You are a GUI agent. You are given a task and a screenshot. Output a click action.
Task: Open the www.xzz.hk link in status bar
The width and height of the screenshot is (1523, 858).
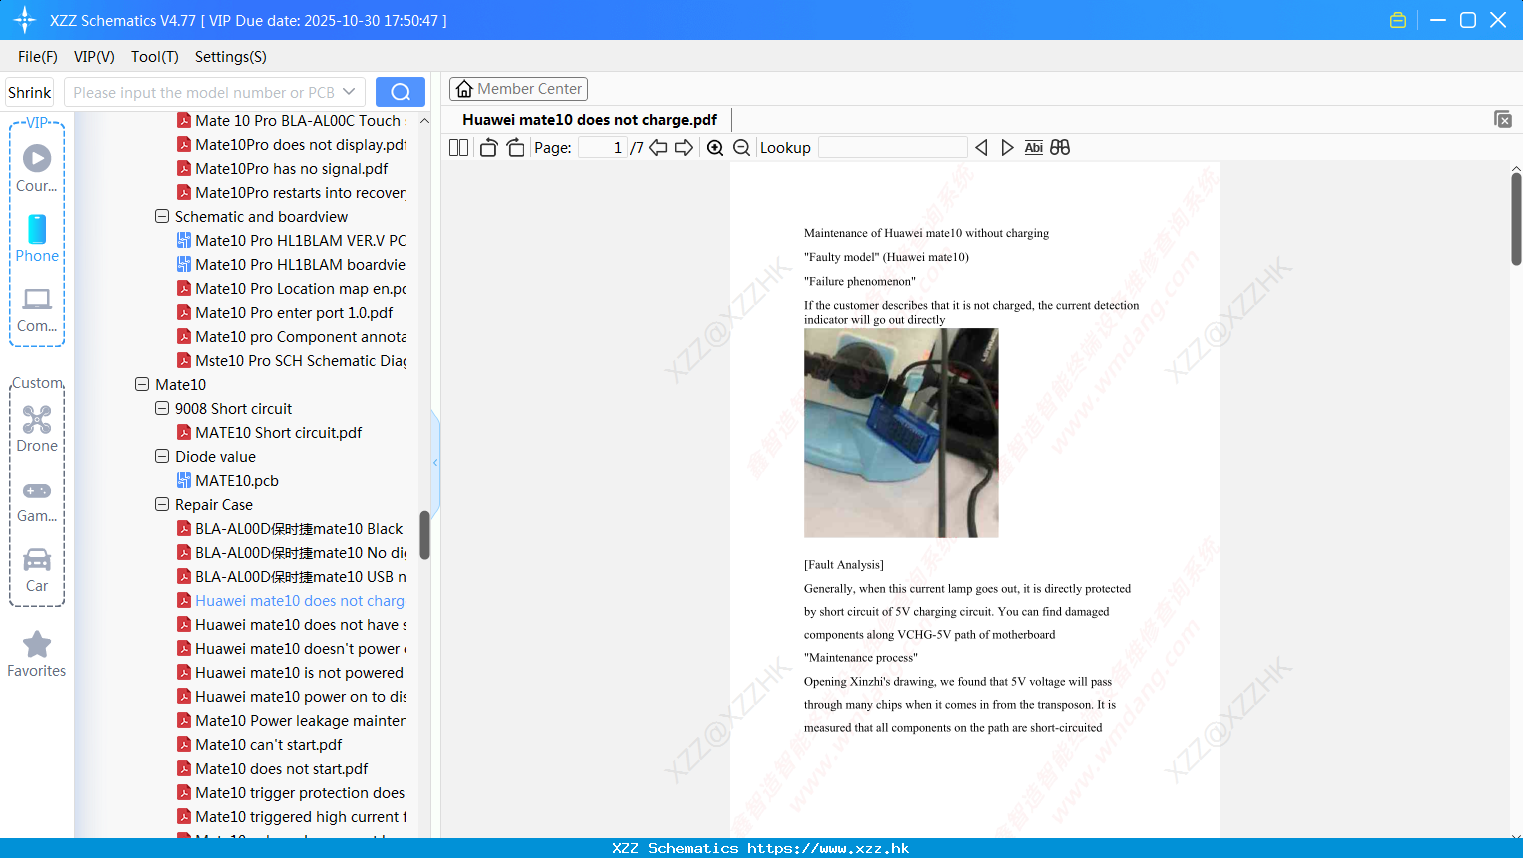click(x=828, y=848)
